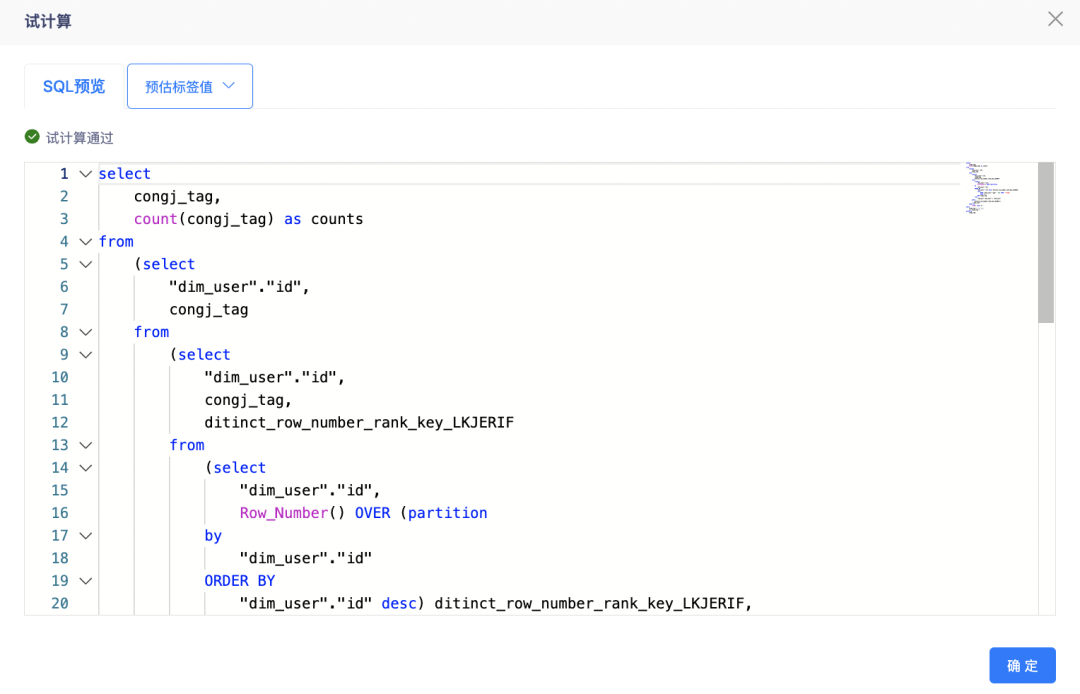
Task: Collapse the 'from' block at line 4
Action: (85, 242)
